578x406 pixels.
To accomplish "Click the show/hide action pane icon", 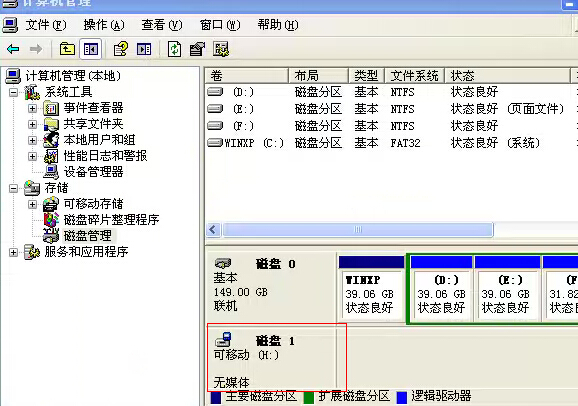I will (144, 49).
